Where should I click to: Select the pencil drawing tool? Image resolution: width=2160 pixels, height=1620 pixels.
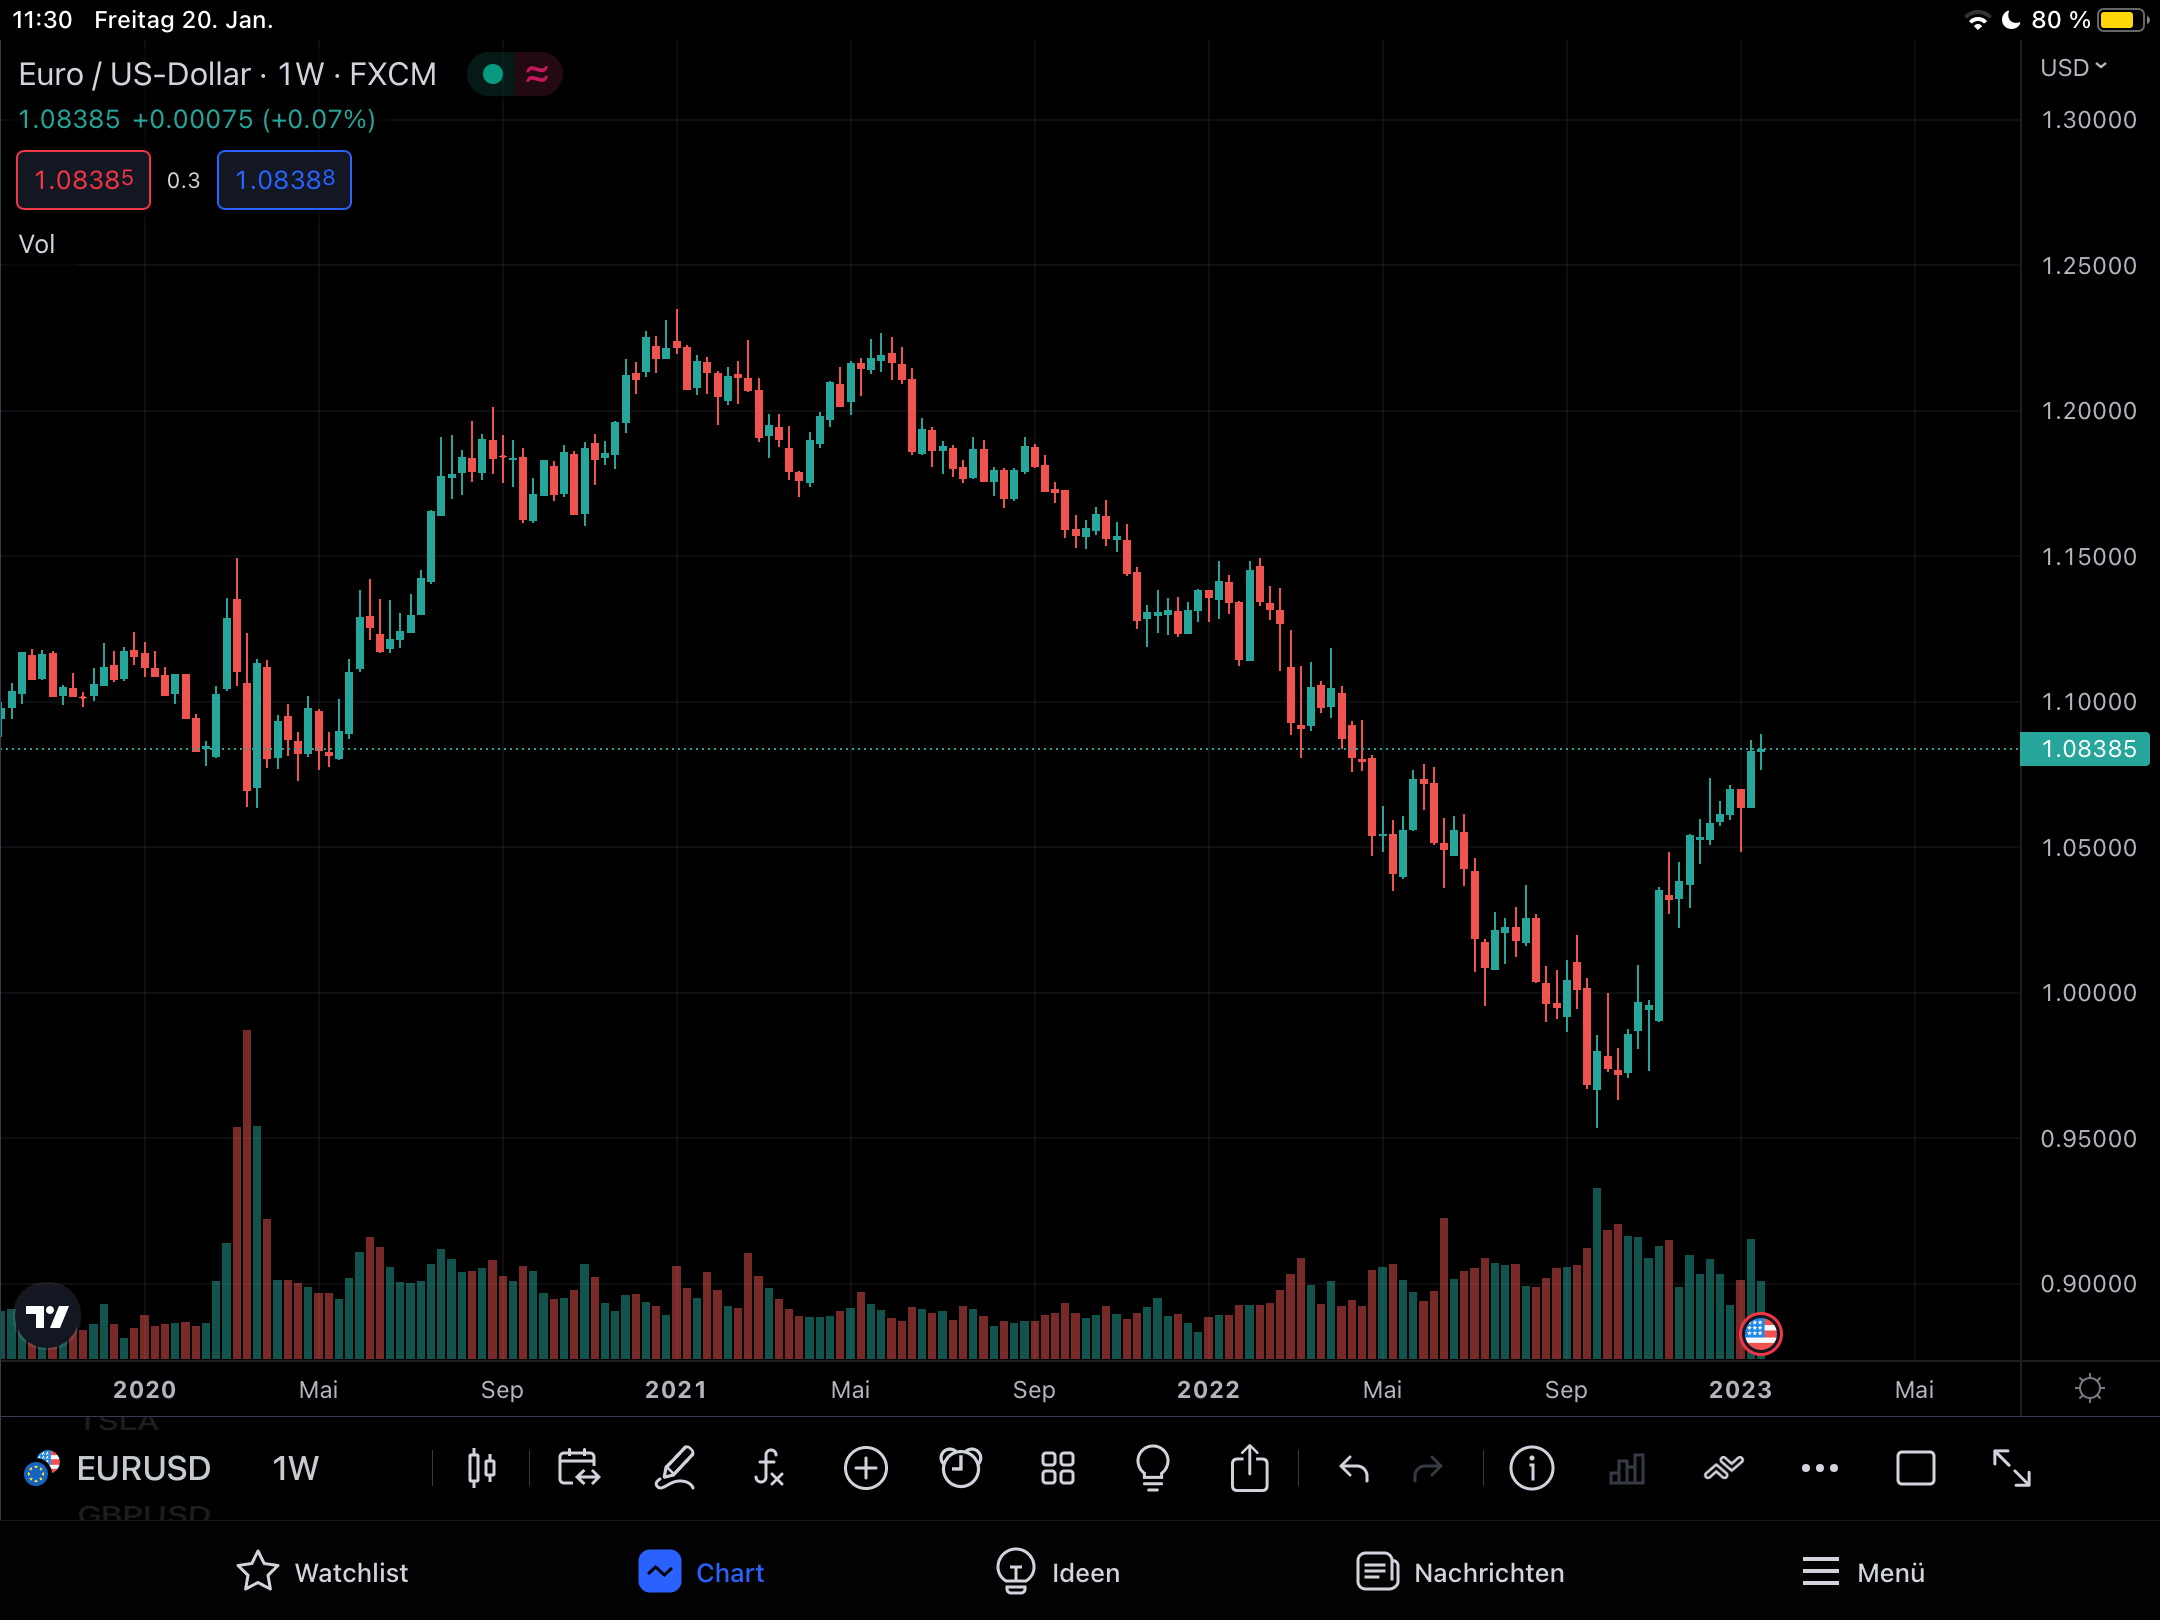674,1468
